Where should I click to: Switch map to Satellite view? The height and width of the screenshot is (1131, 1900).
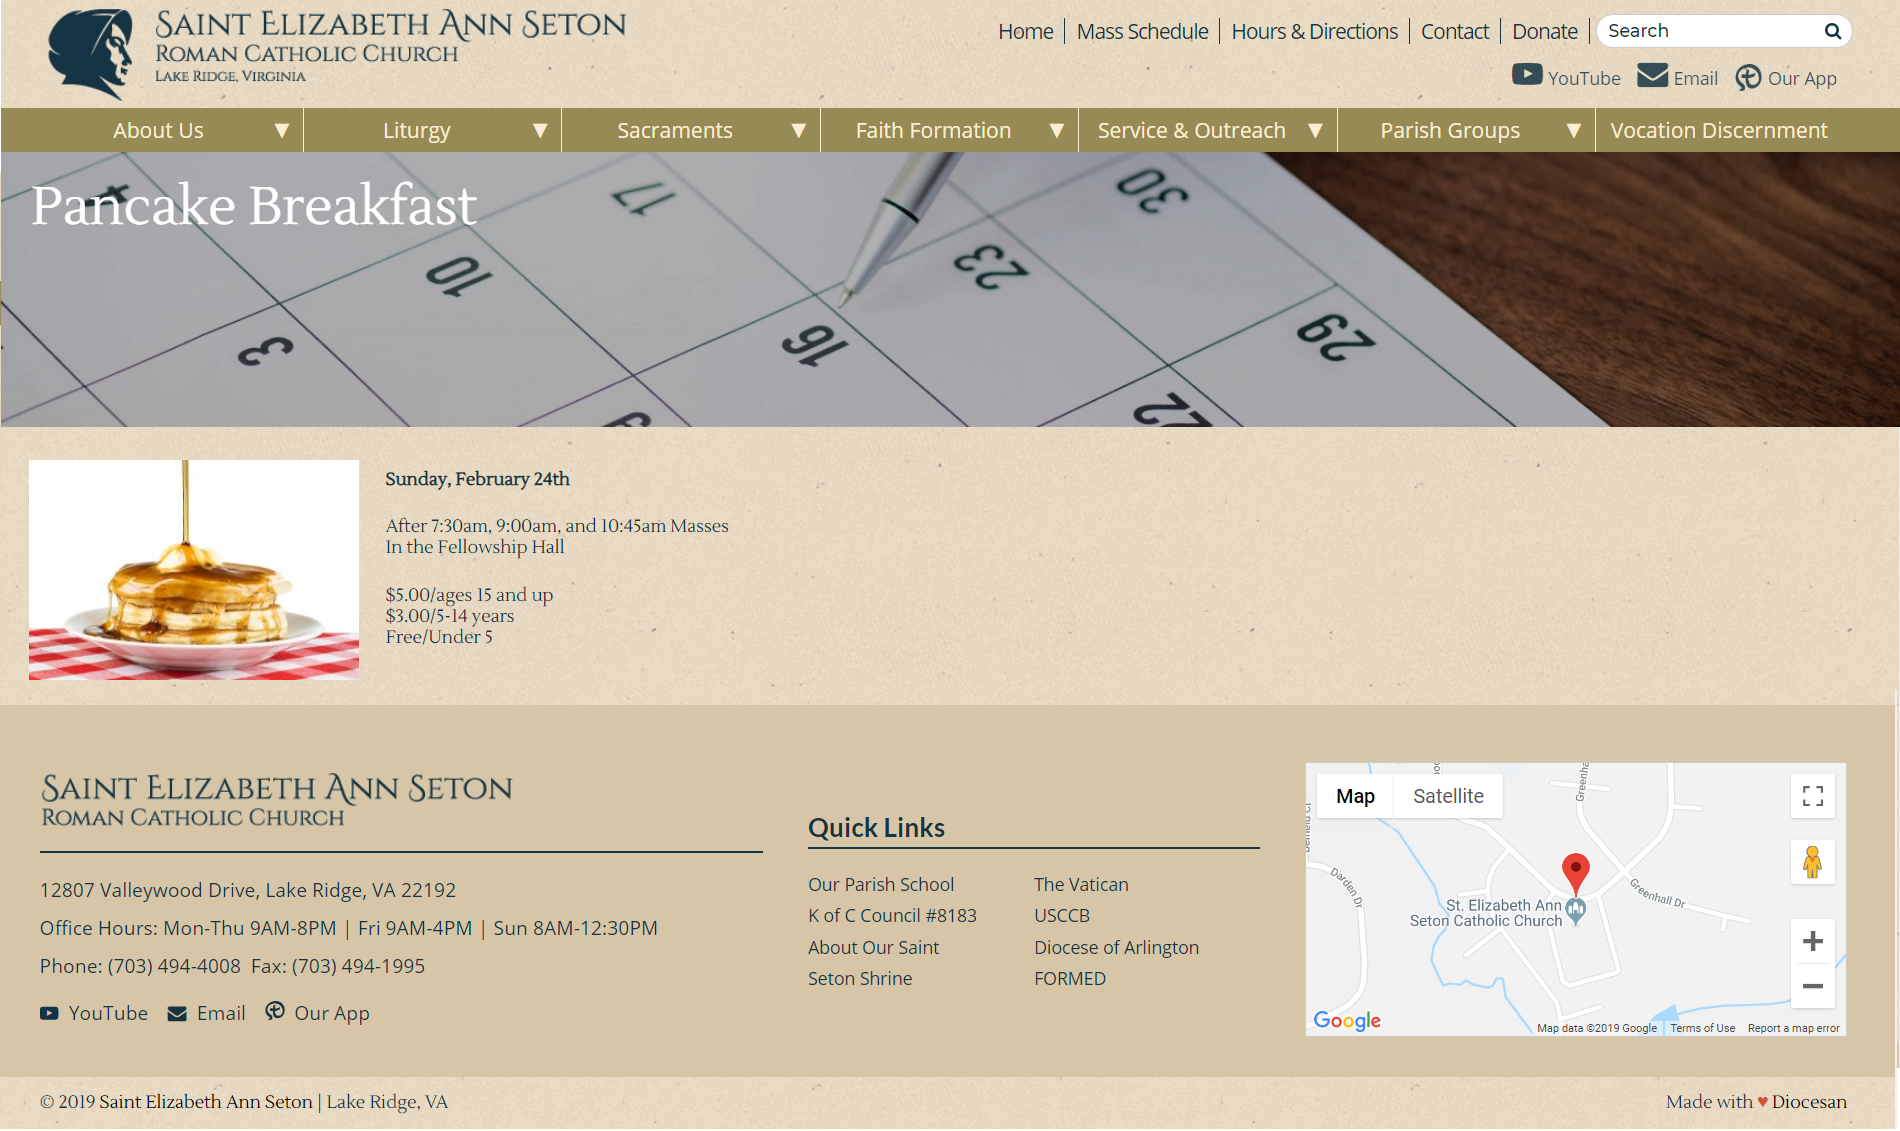click(x=1447, y=796)
